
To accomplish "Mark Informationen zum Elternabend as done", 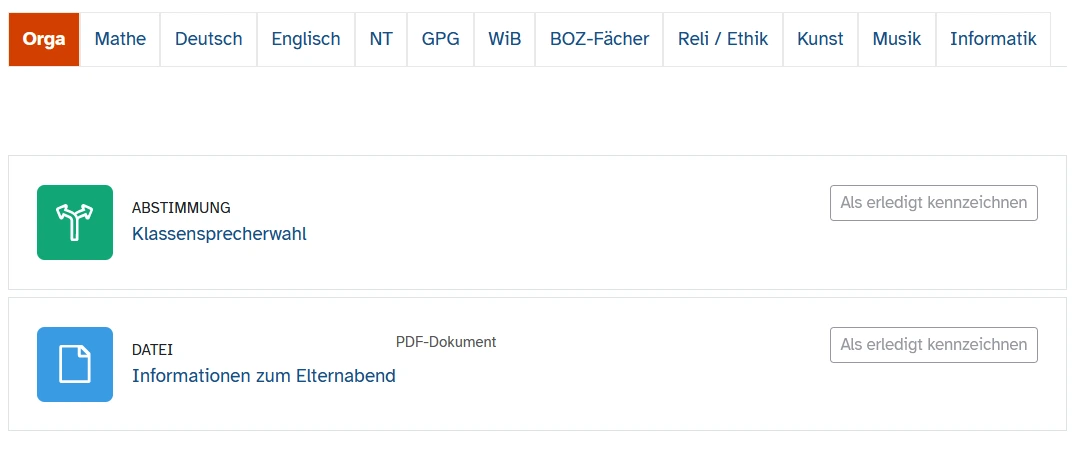I will pyautogui.click(x=933, y=345).
